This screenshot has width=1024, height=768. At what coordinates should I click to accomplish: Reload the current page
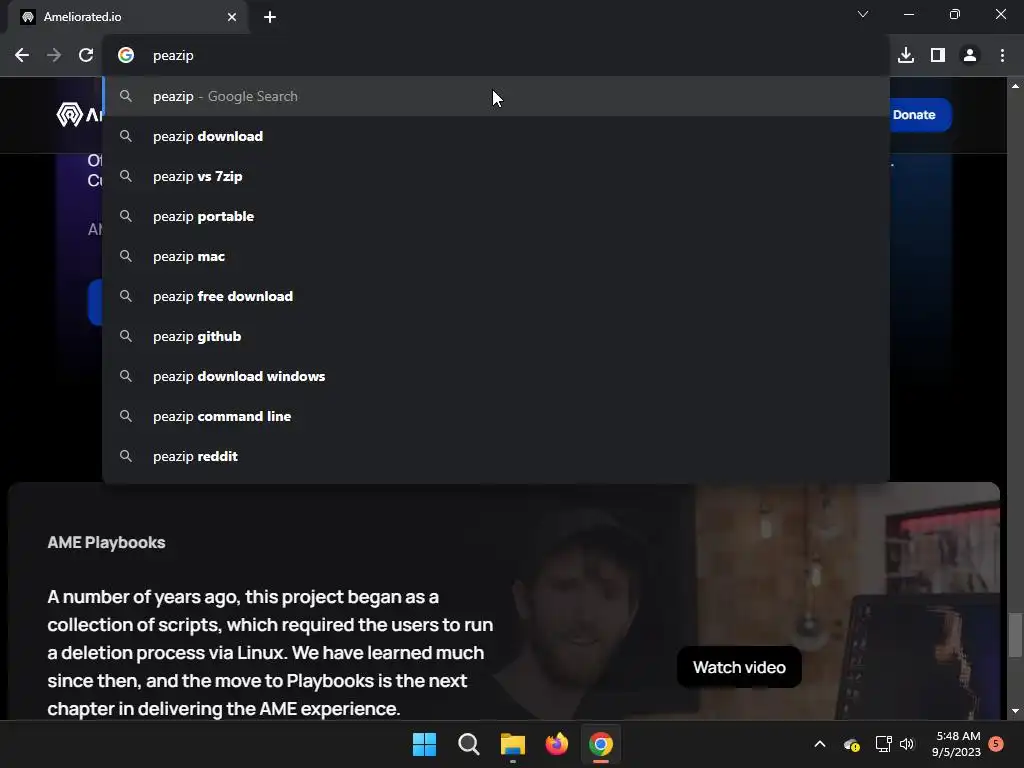[86, 56]
